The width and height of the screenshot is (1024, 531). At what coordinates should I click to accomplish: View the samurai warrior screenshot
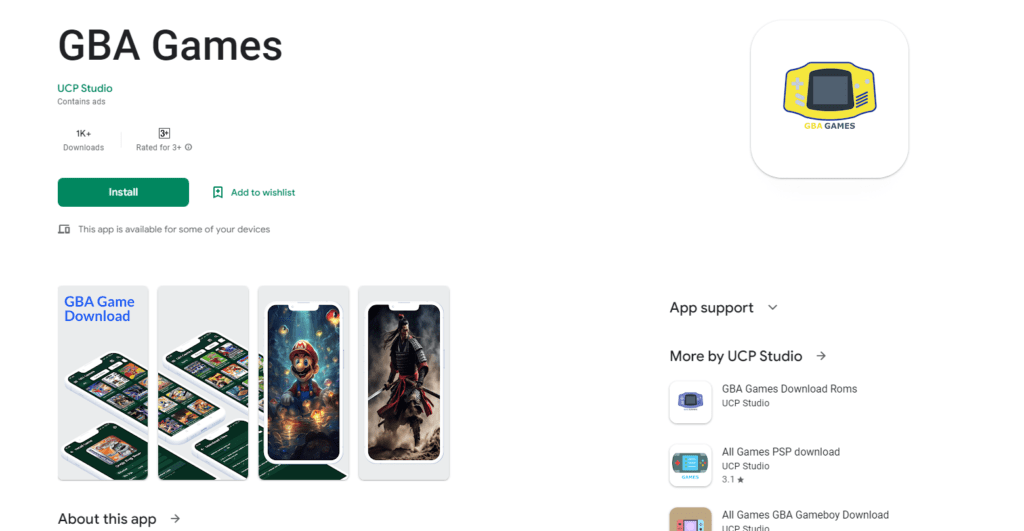pyautogui.click(x=404, y=383)
